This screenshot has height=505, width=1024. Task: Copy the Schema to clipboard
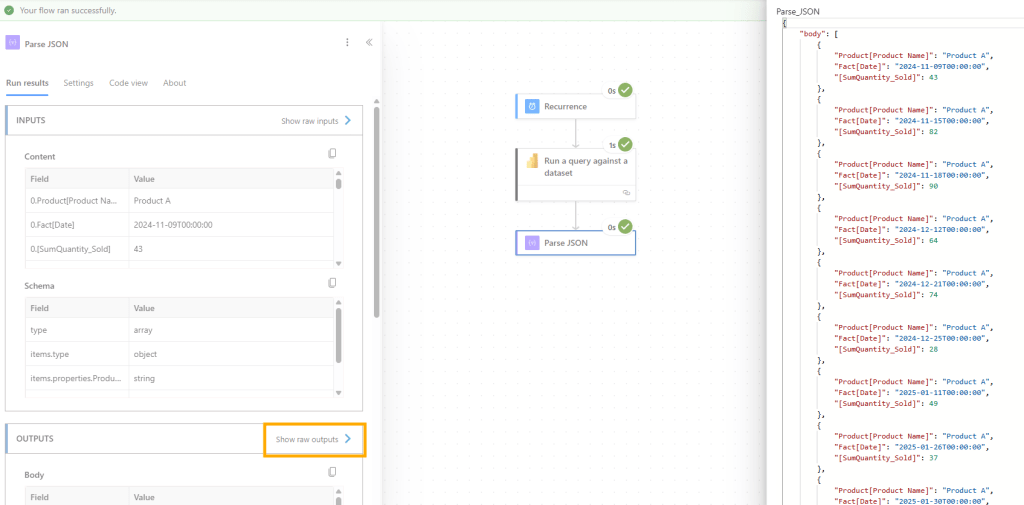click(333, 283)
